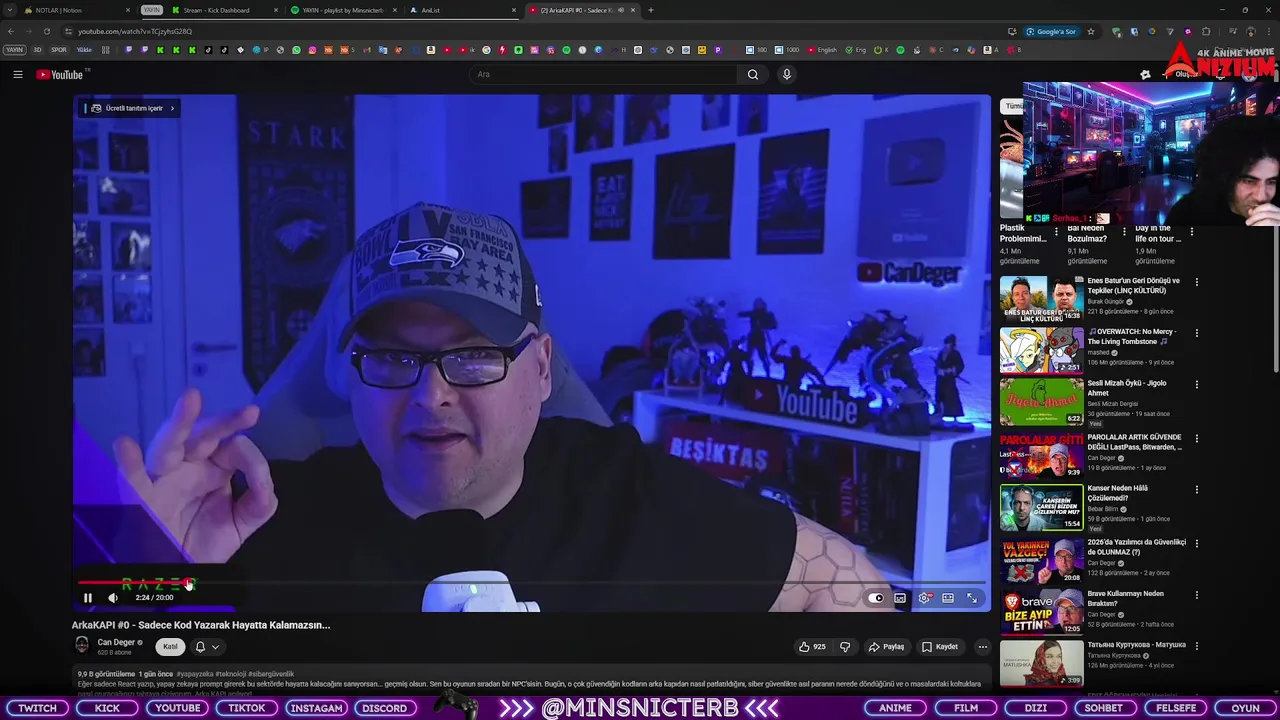Open English bookmark in bookmarks bar

[x=822, y=50]
